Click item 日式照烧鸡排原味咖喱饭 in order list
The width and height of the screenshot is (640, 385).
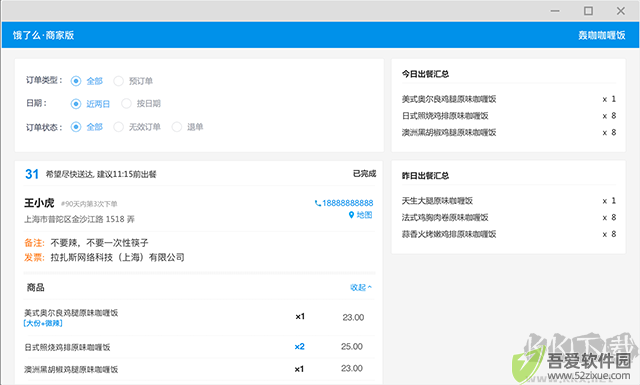coord(67,347)
